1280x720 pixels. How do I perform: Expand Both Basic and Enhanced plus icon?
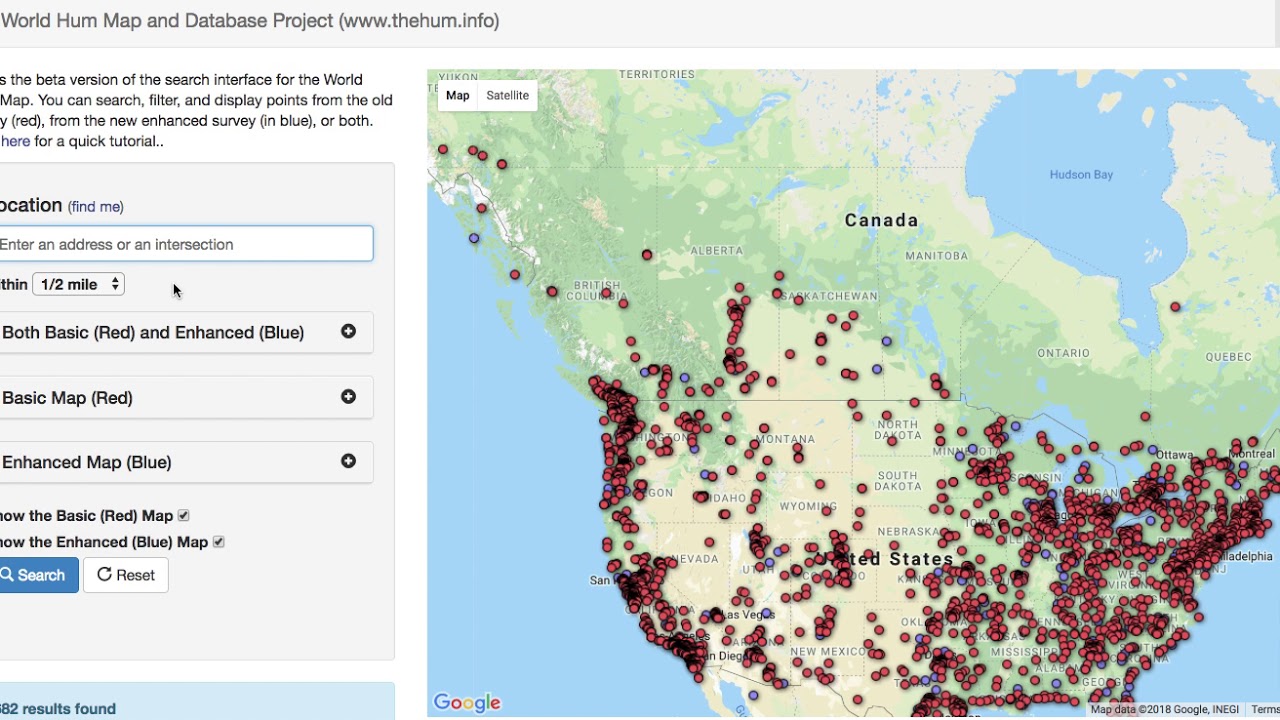click(x=348, y=331)
